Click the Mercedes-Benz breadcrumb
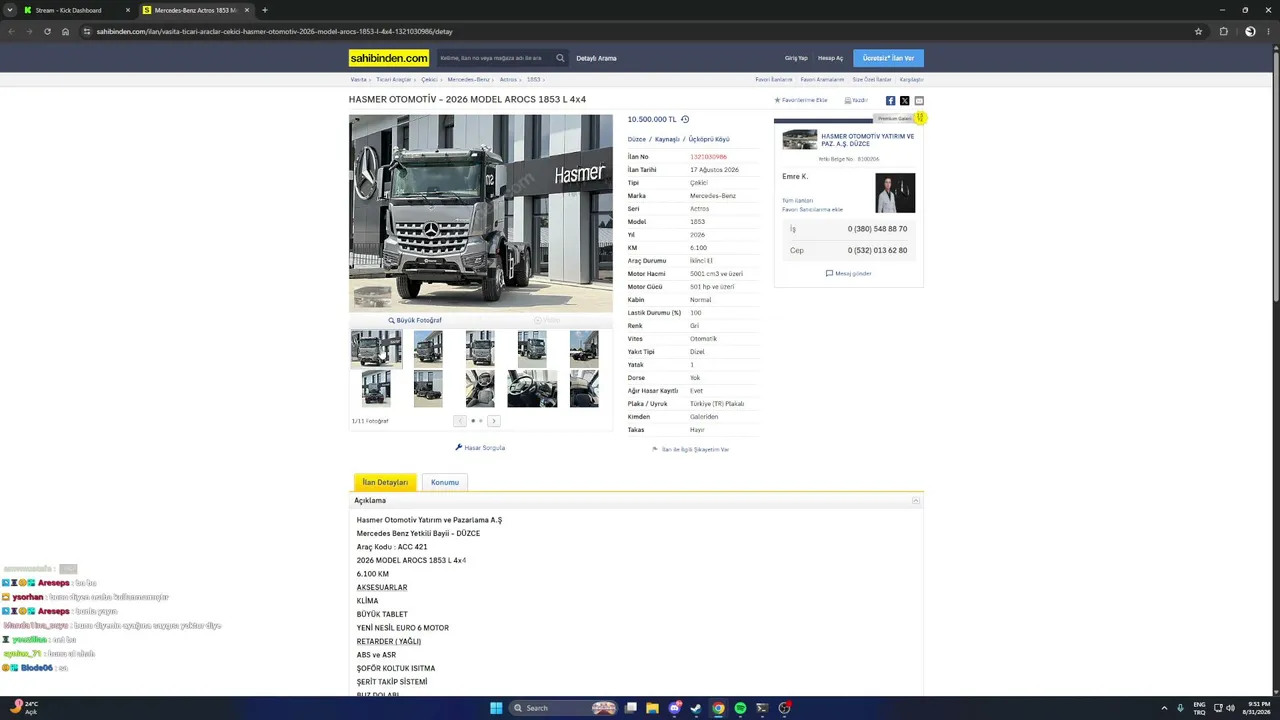This screenshot has height=720, width=1280. tap(469, 79)
